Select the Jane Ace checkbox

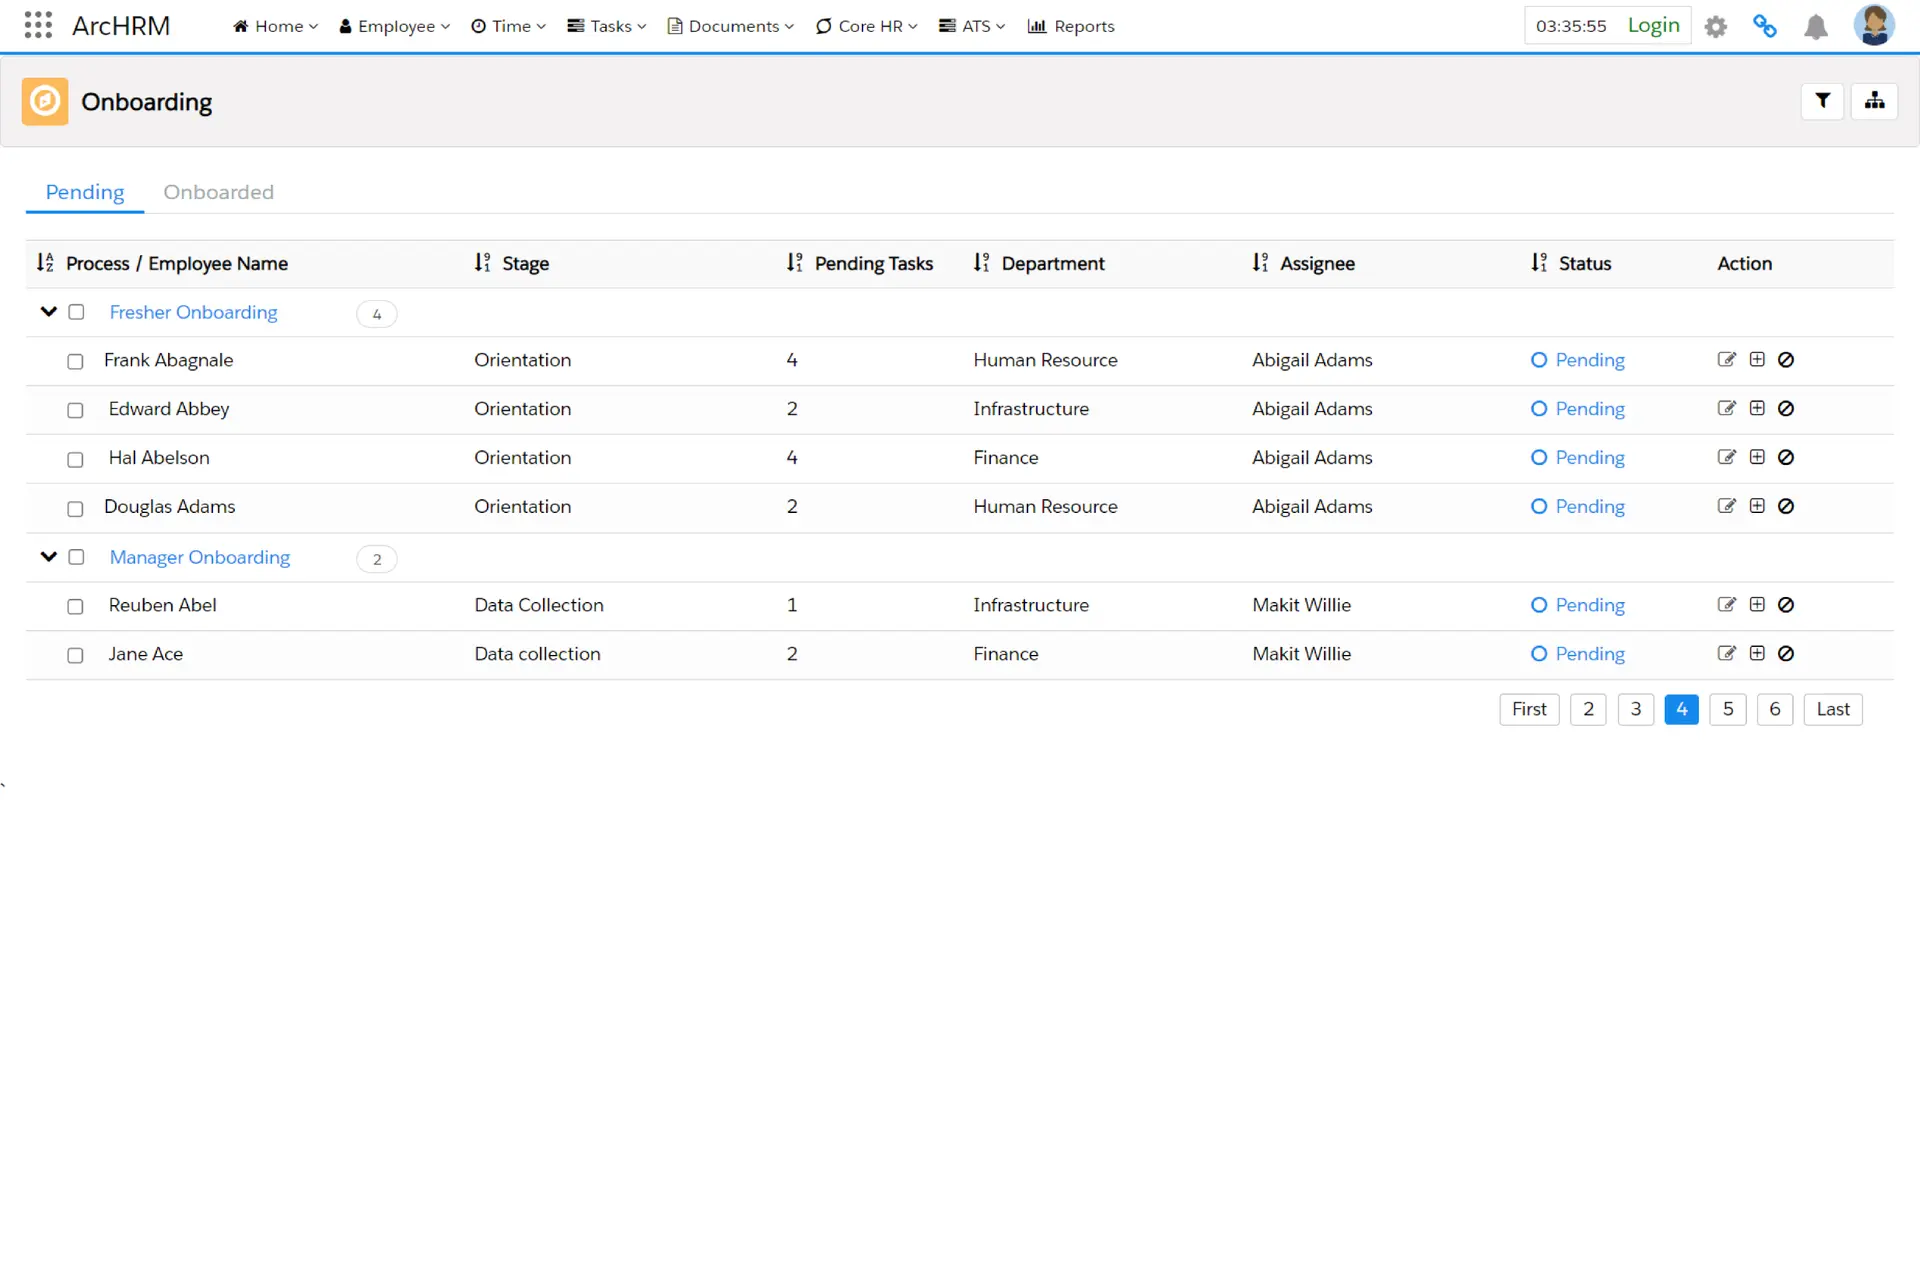point(75,655)
